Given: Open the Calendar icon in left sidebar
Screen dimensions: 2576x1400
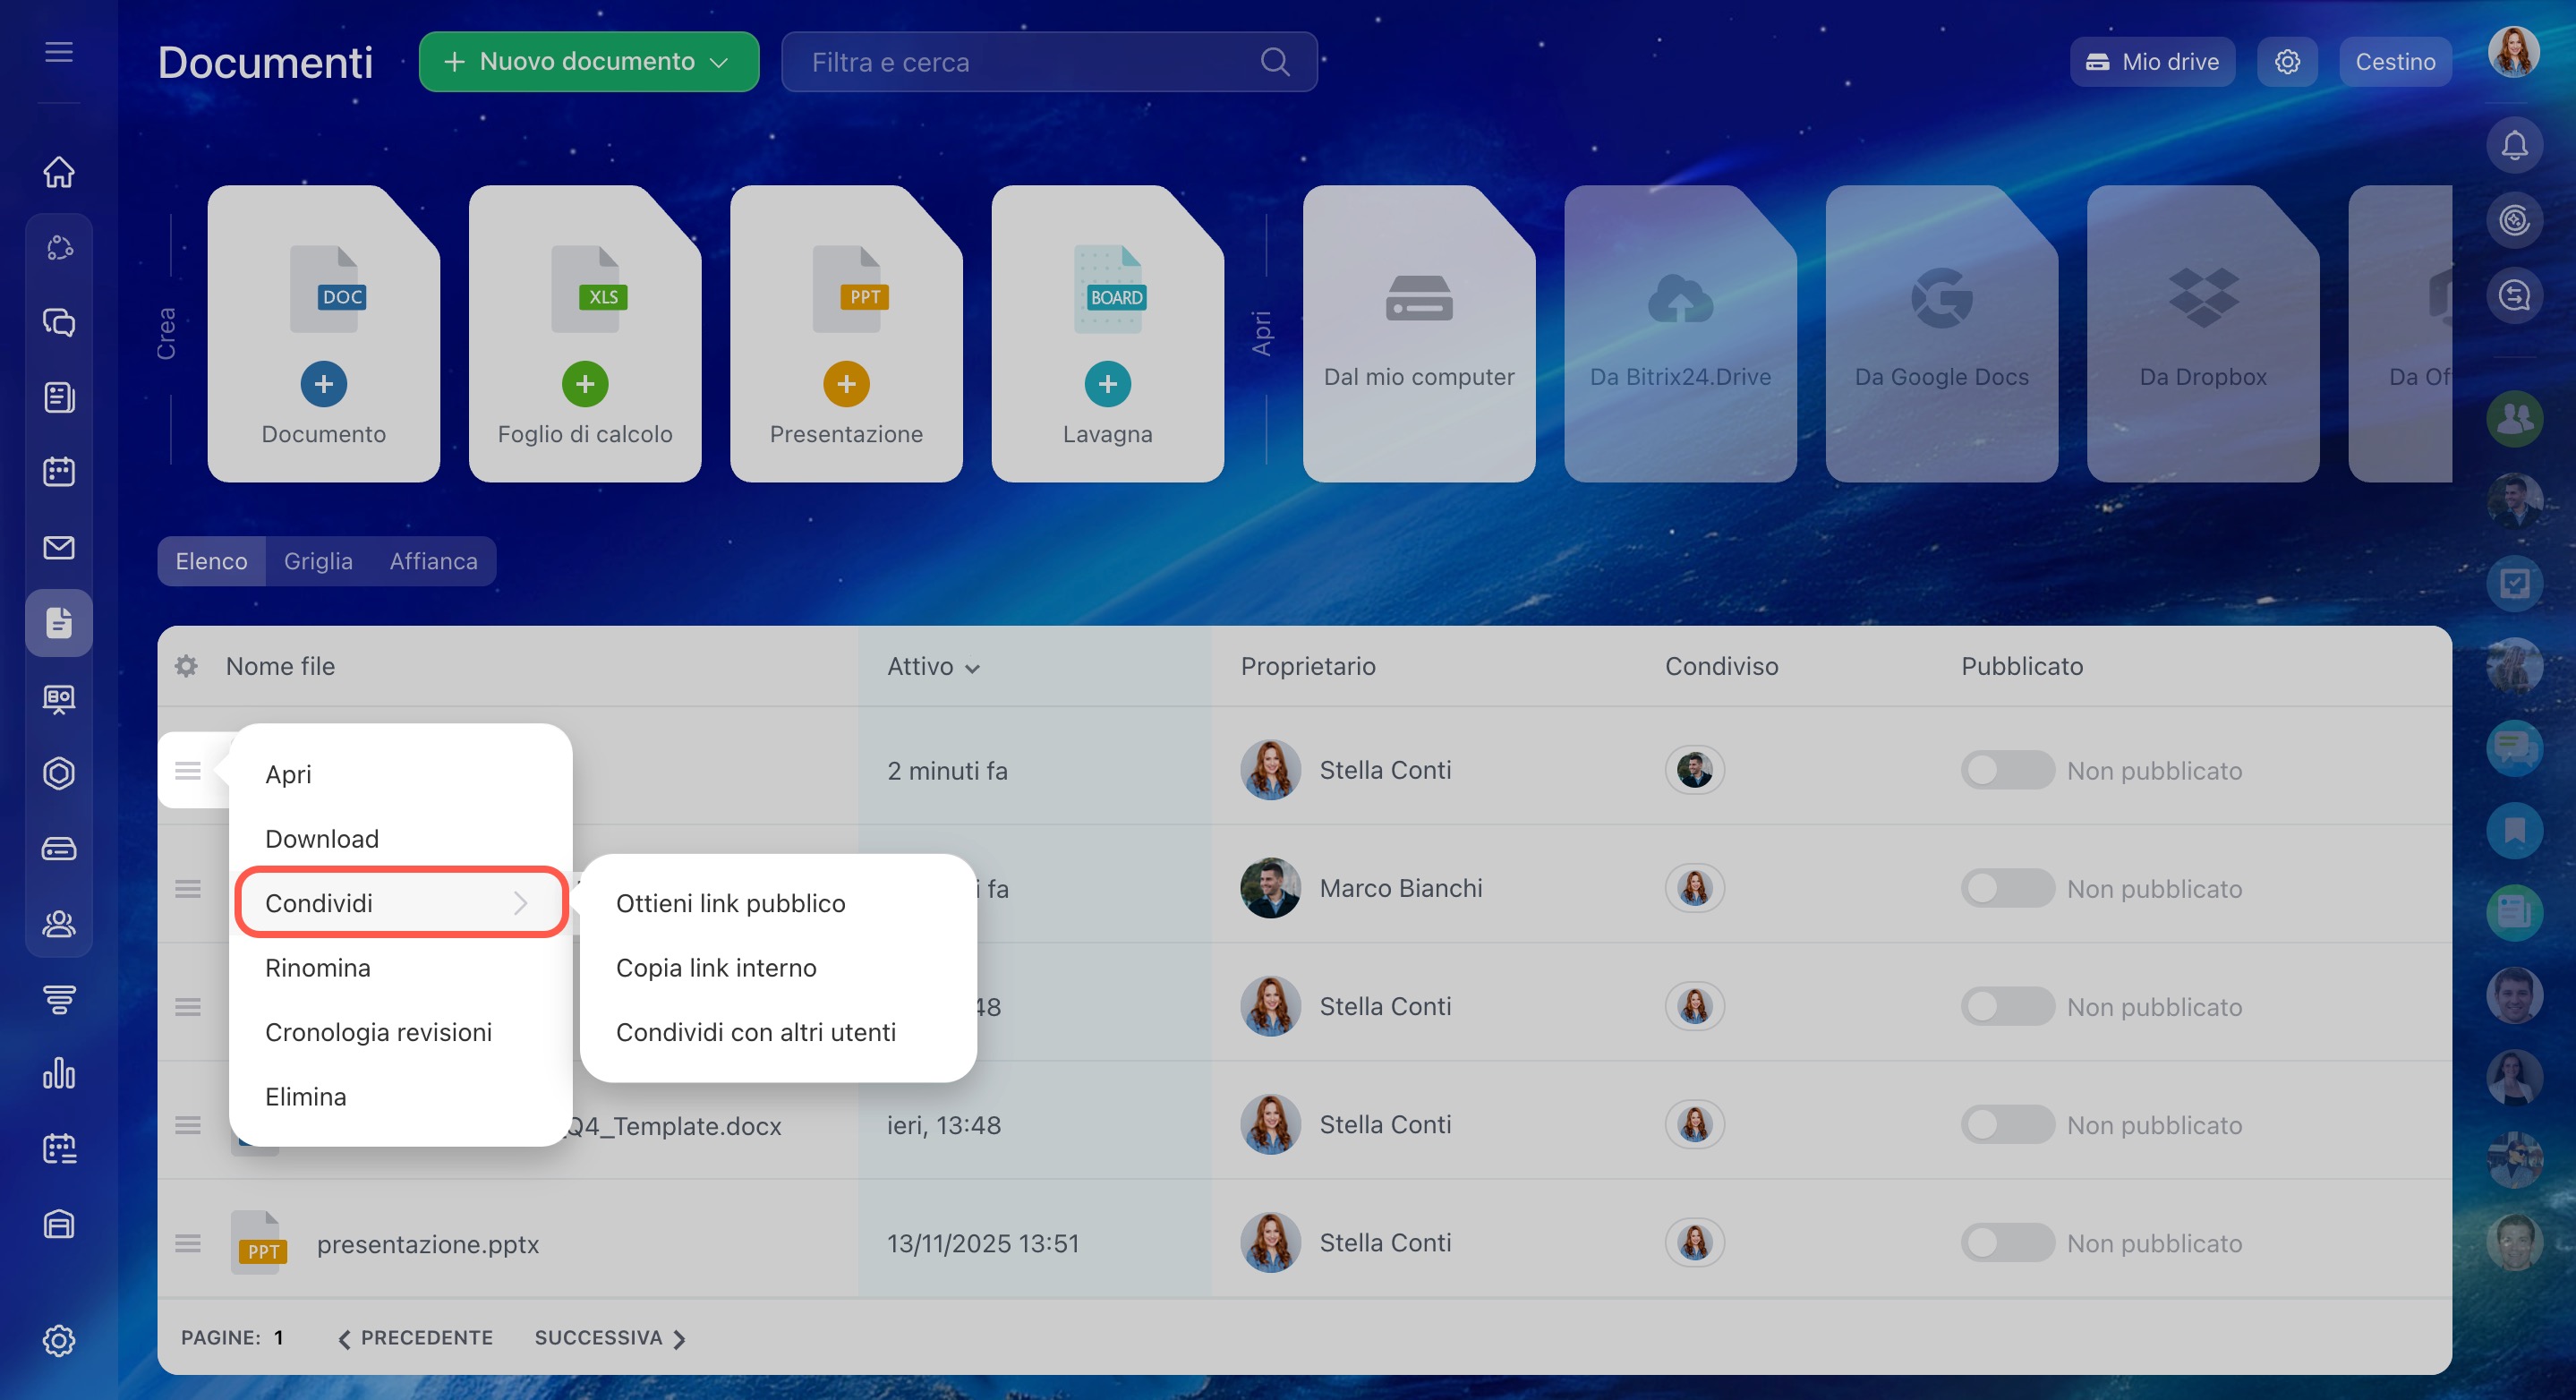Looking at the screenshot, I should pyautogui.click(x=59, y=472).
